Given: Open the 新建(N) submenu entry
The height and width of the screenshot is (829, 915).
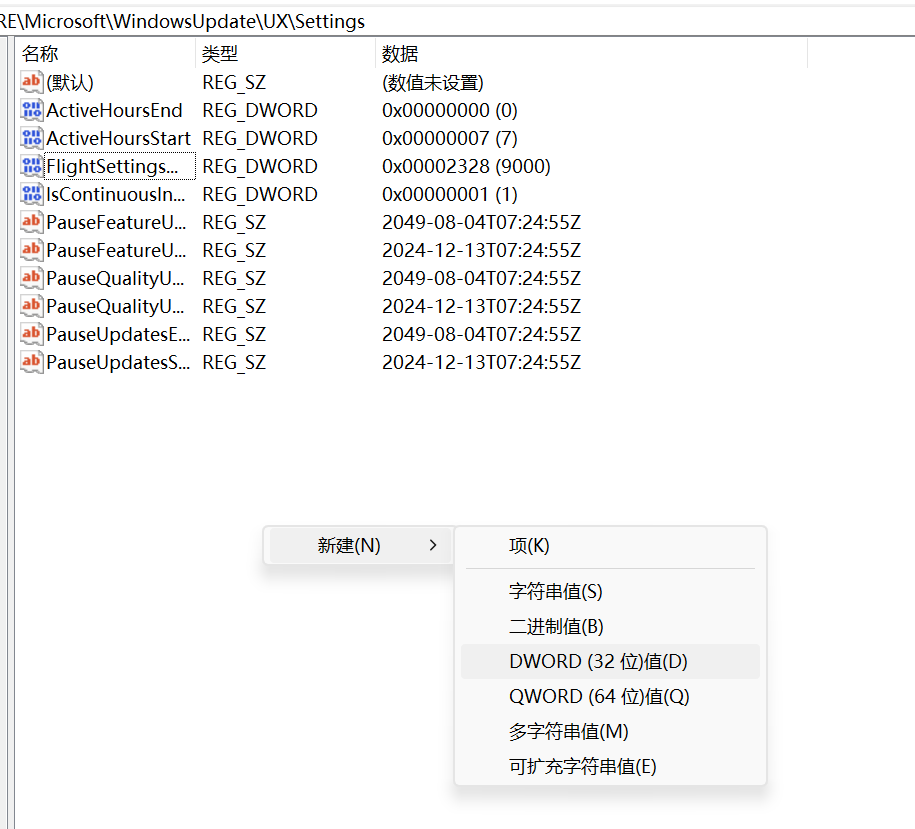Looking at the screenshot, I should [x=361, y=545].
